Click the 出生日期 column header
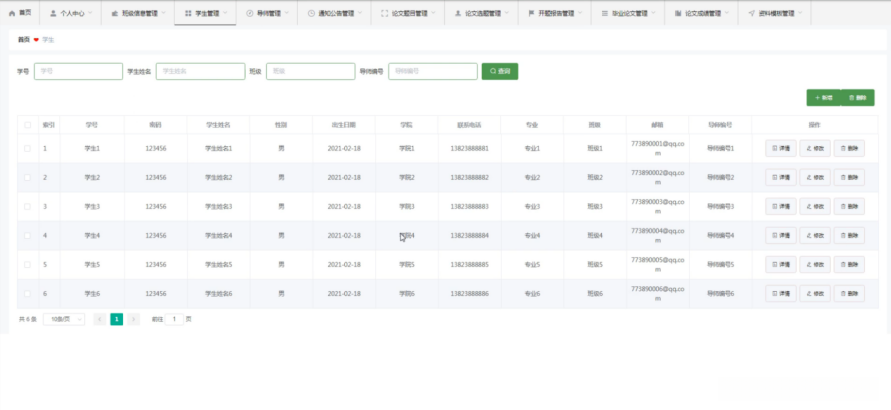The image size is (891, 410). tap(344, 125)
